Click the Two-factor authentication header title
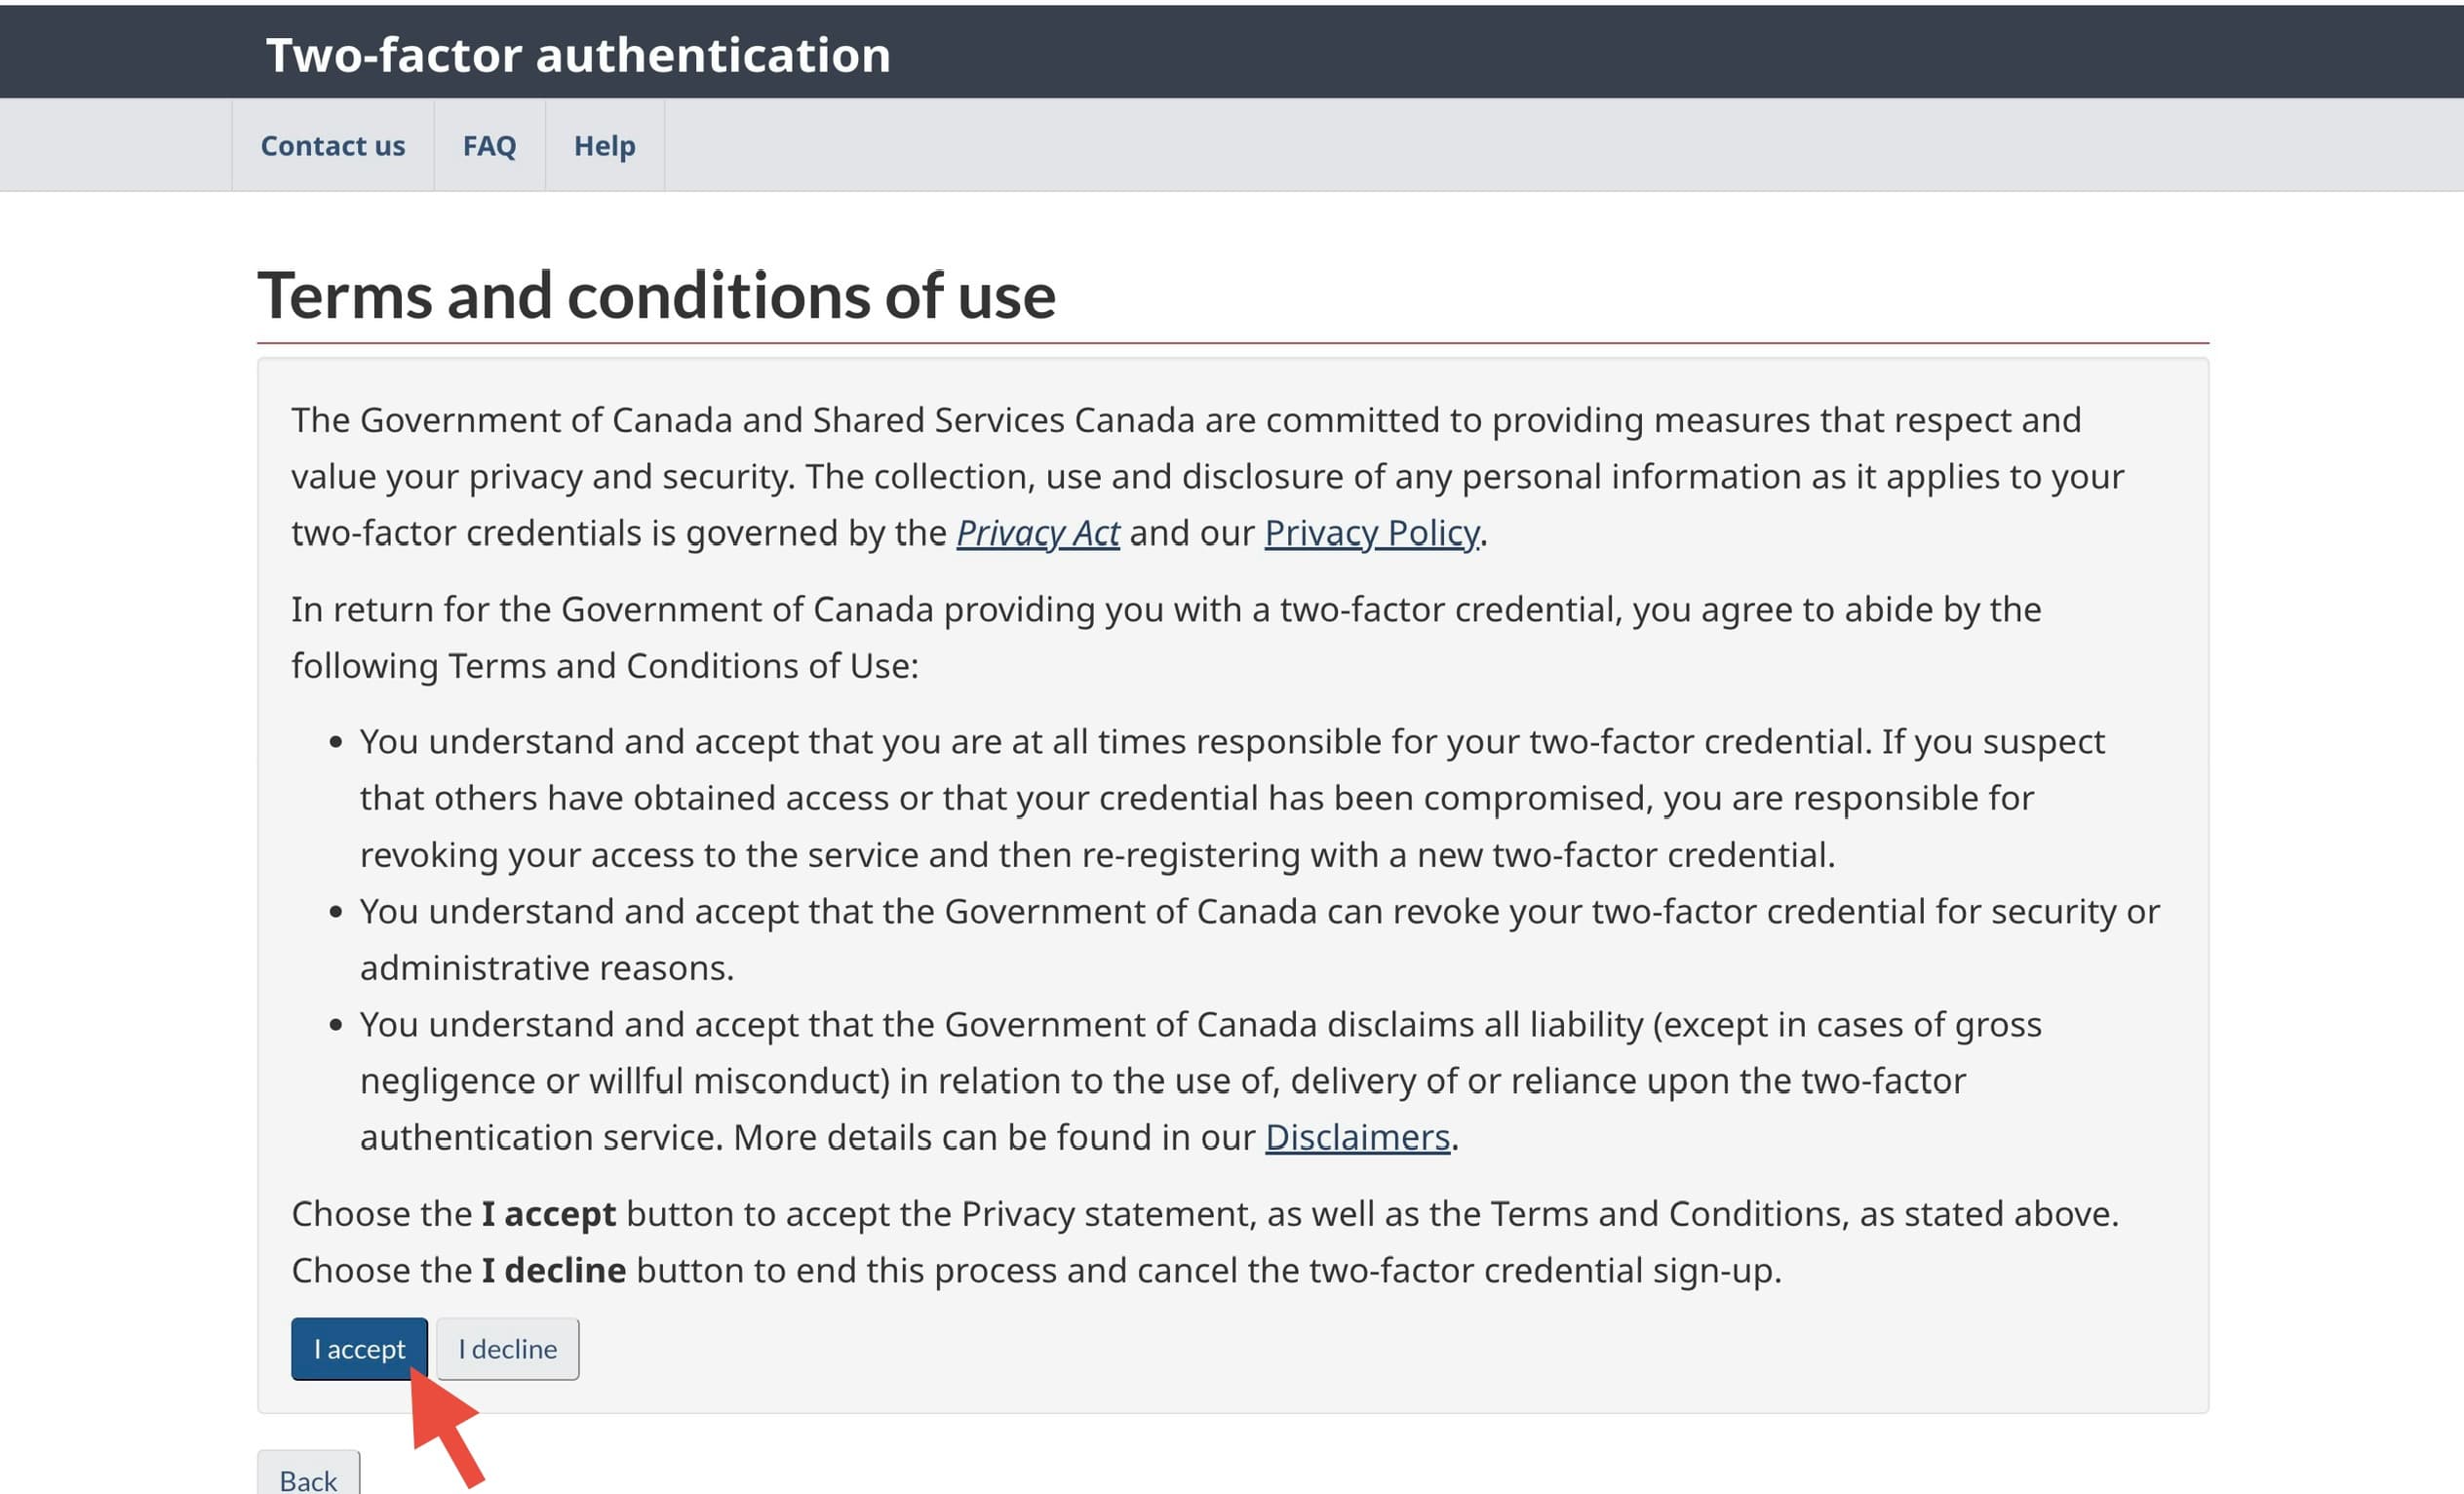The image size is (2464, 1494). [578, 55]
